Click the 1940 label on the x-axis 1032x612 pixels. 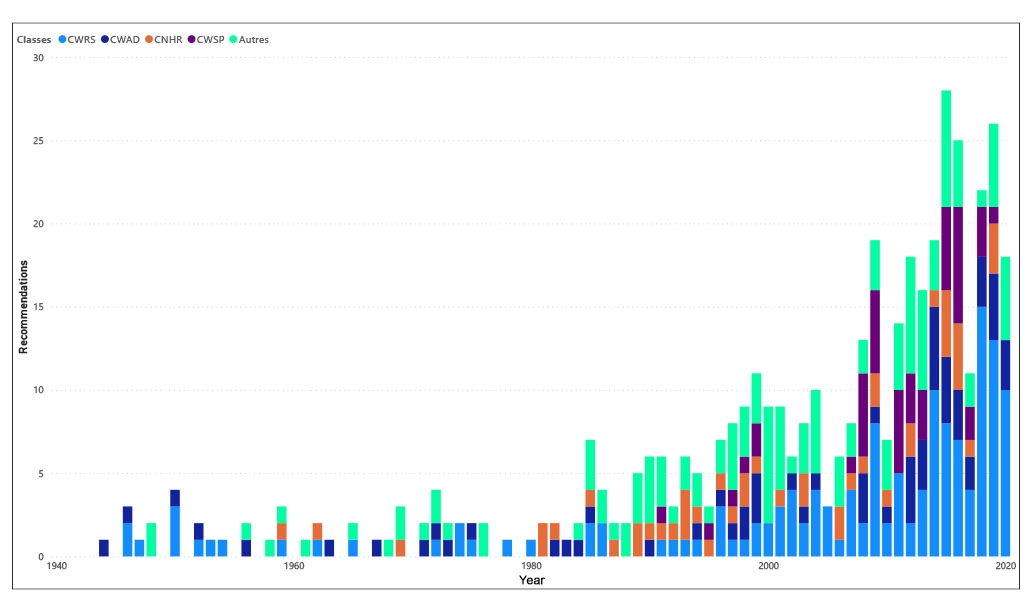57,565
